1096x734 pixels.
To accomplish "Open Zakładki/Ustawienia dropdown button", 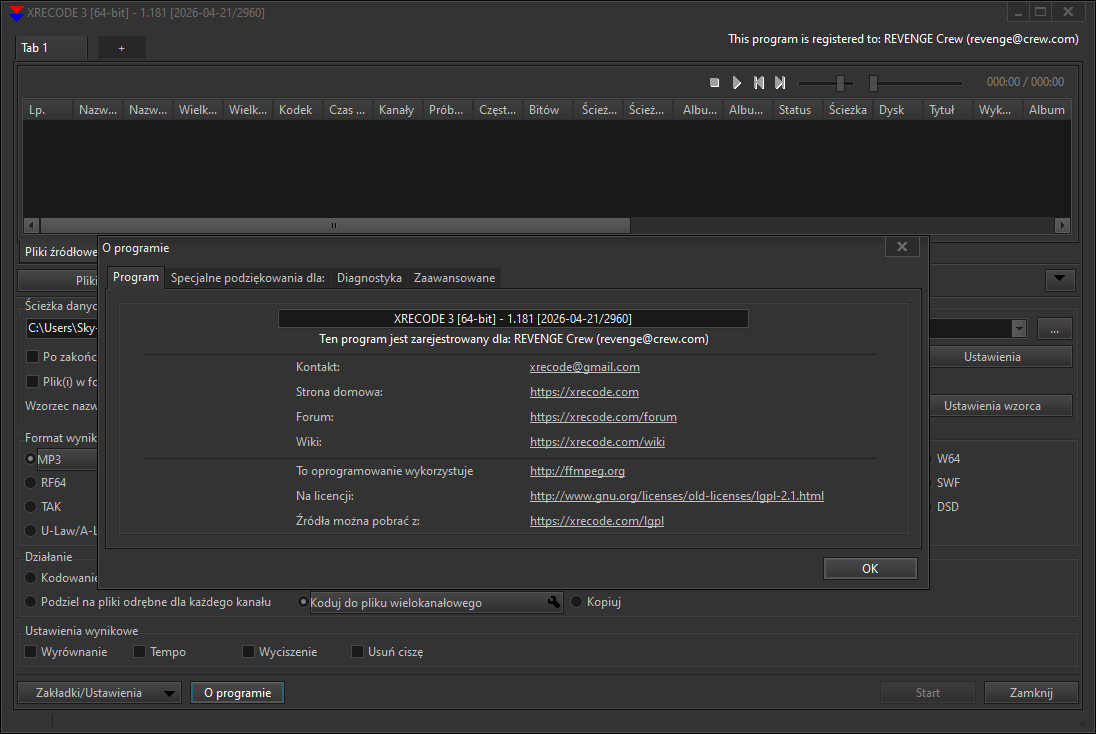I will pyautogui.click(x=99, y=693).
